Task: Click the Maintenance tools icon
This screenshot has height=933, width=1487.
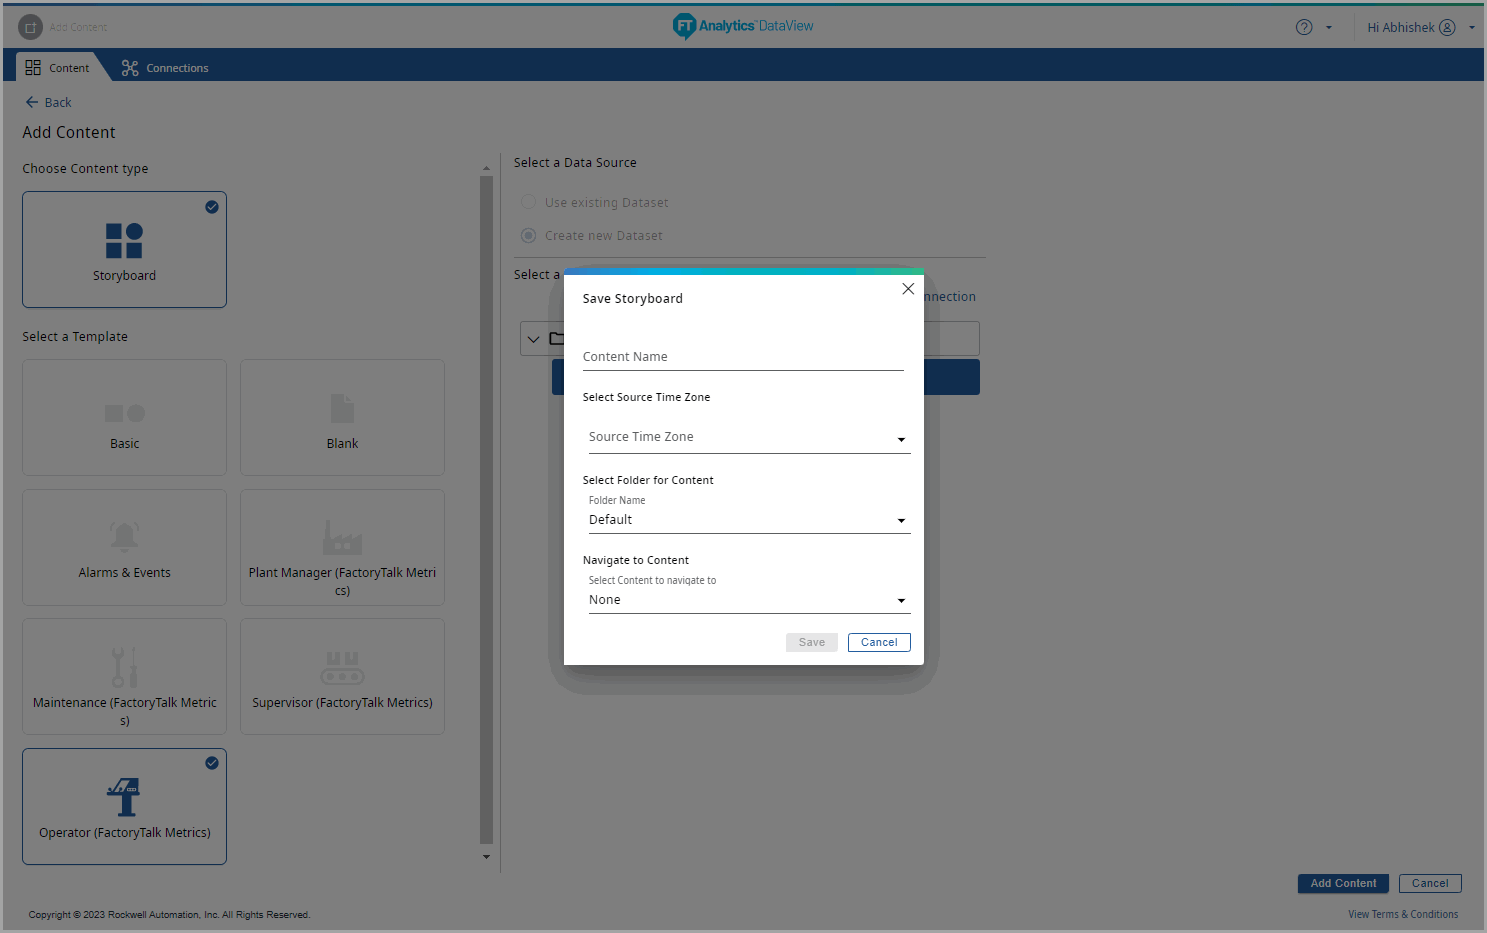Action: (124, 667)
